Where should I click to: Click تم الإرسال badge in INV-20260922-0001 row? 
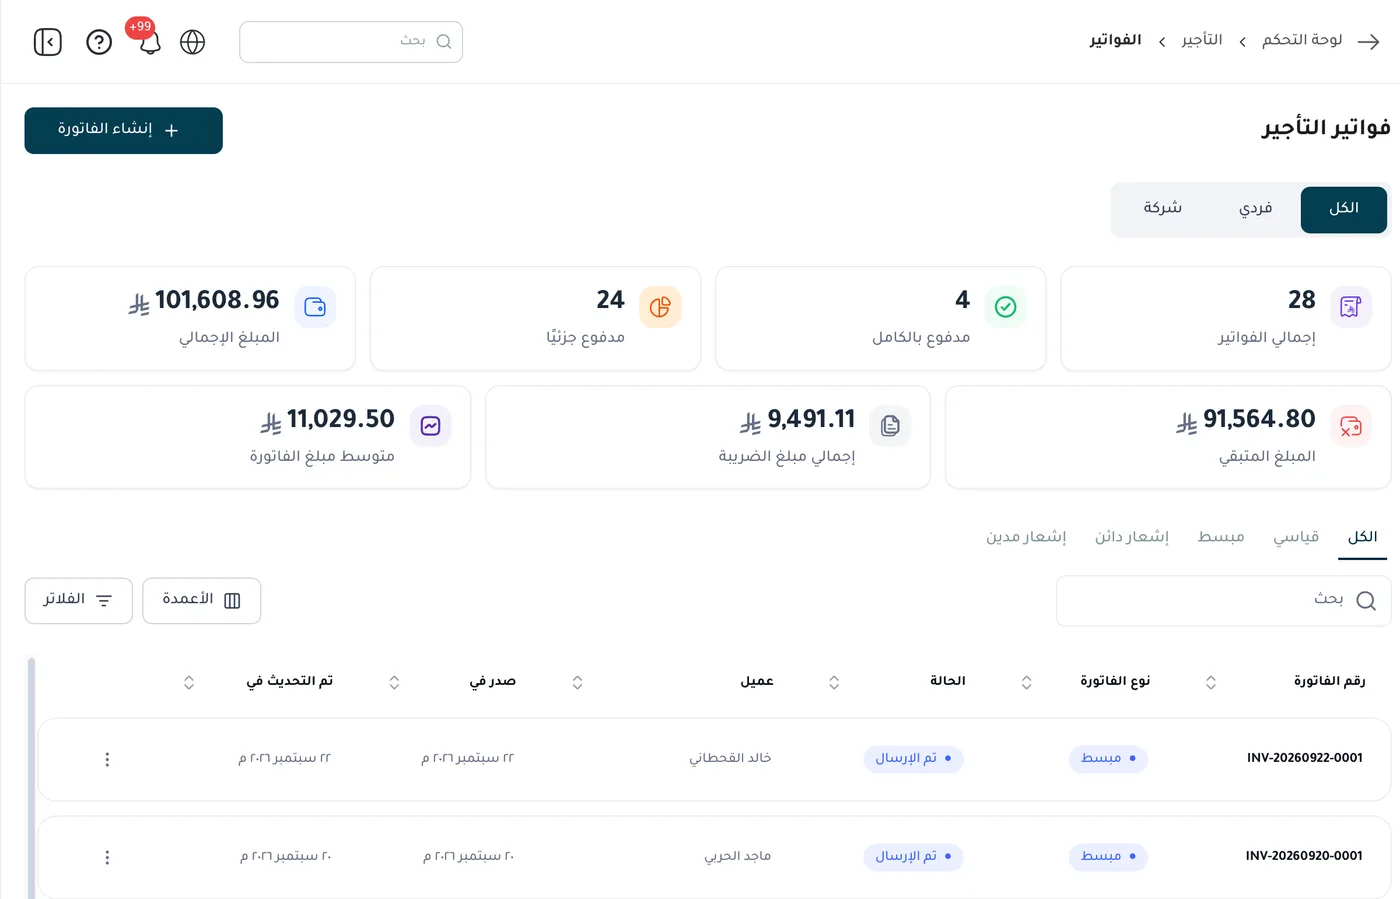[x=913, y=759]
